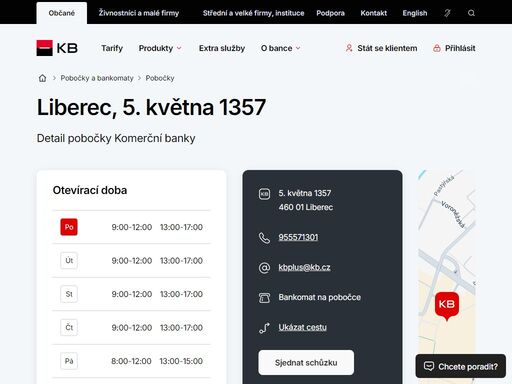Click the email at-sign icon
The width and height of the screenshot is (512, 384).
[x=264, y=268]
